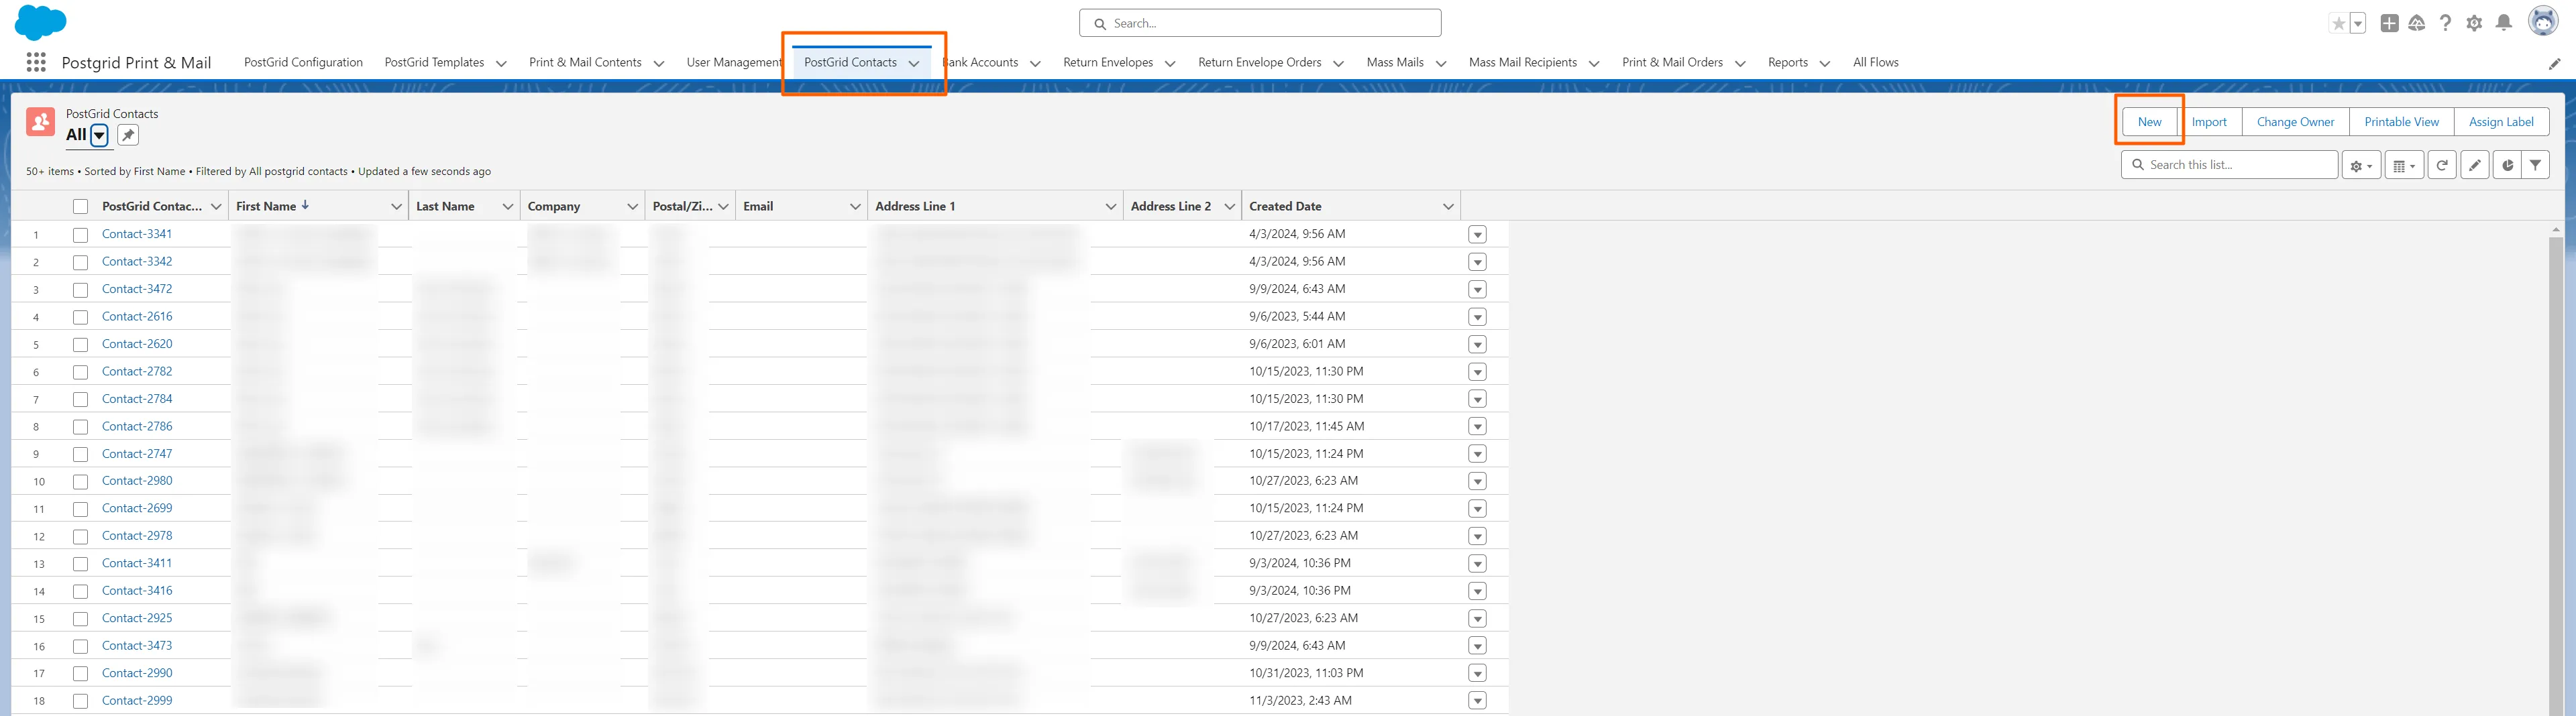
Task: Open the Contact-2747 record link
Action: coord(137,453)
